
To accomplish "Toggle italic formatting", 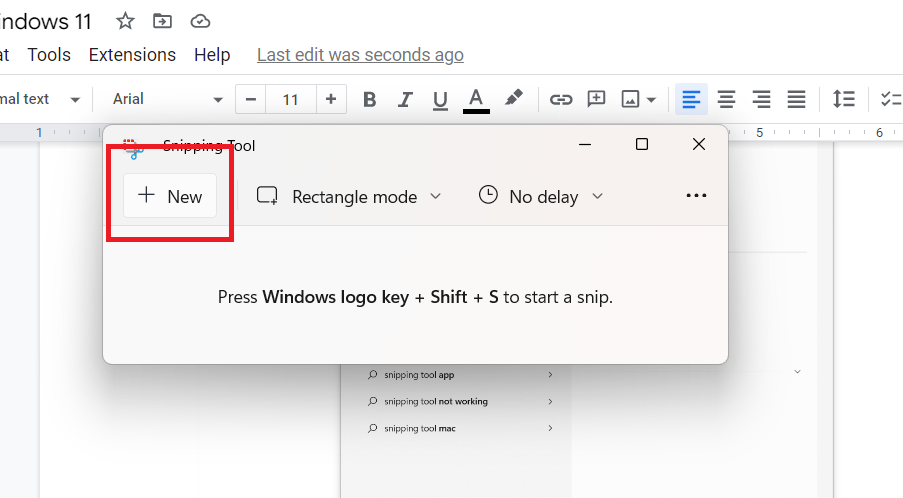I will 405,100.
